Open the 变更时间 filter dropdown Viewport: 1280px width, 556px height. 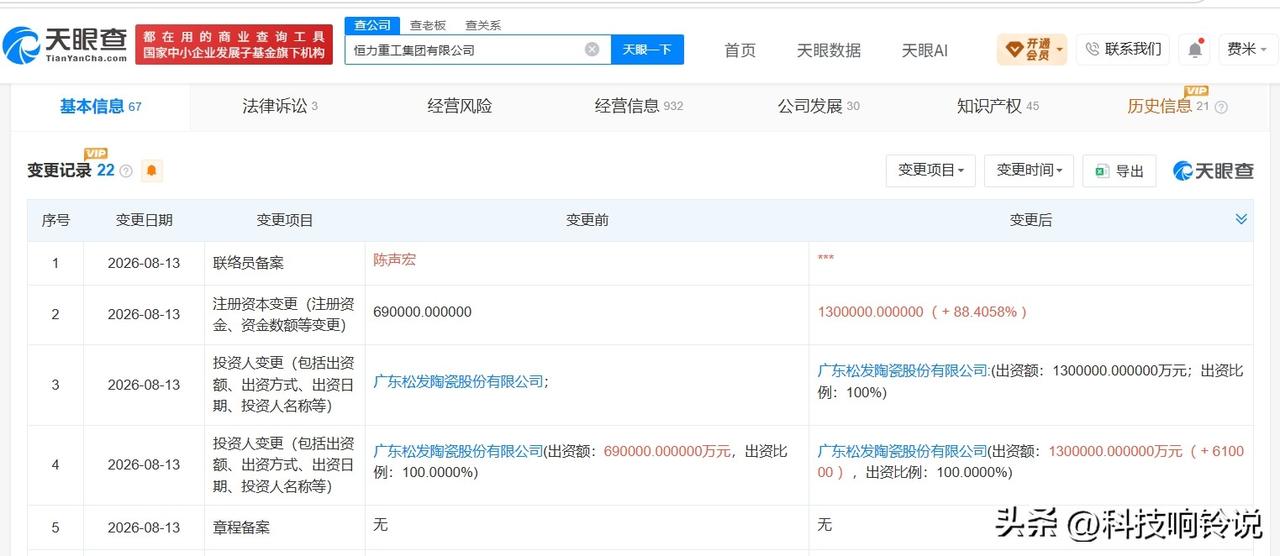coord(1029,171)
